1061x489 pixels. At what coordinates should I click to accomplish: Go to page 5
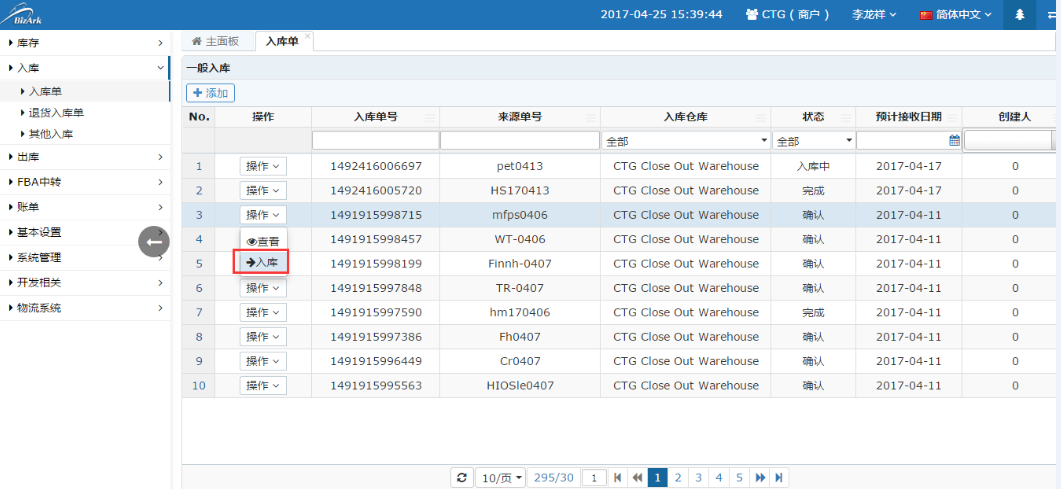[x=740, y=478]
